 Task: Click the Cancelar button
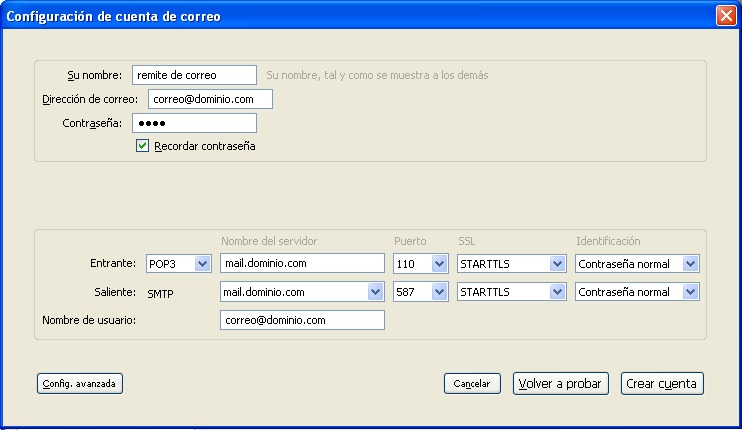[472, 384]
